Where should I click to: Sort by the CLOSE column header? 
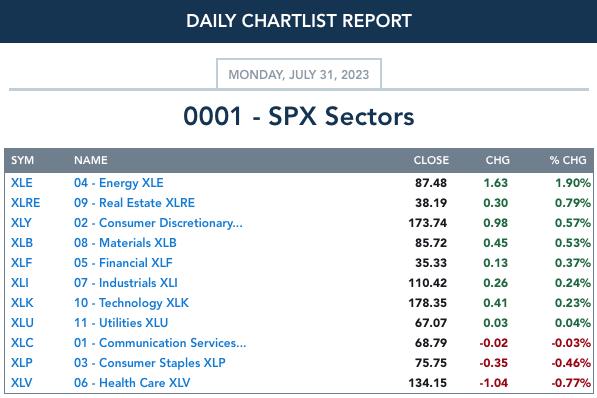coord(431,160)
